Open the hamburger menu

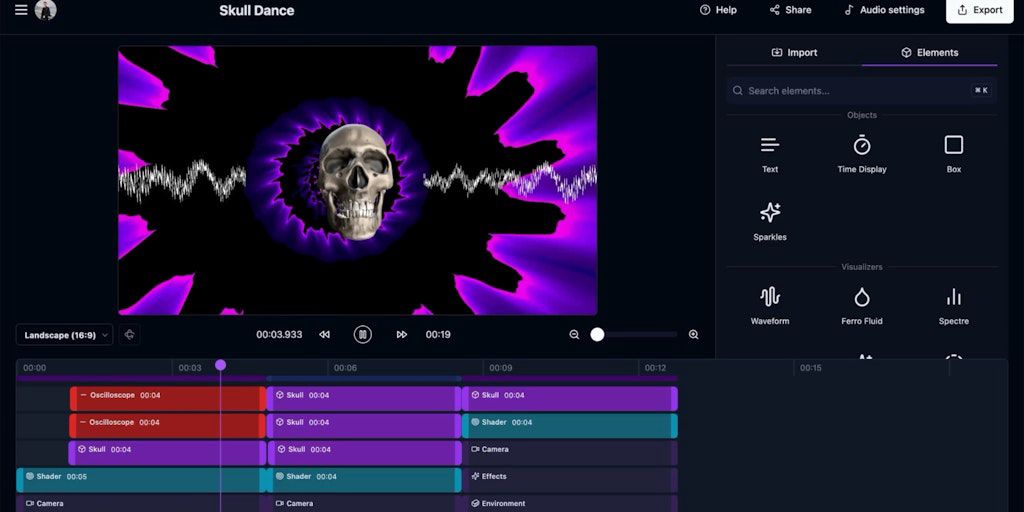point(21,10)
